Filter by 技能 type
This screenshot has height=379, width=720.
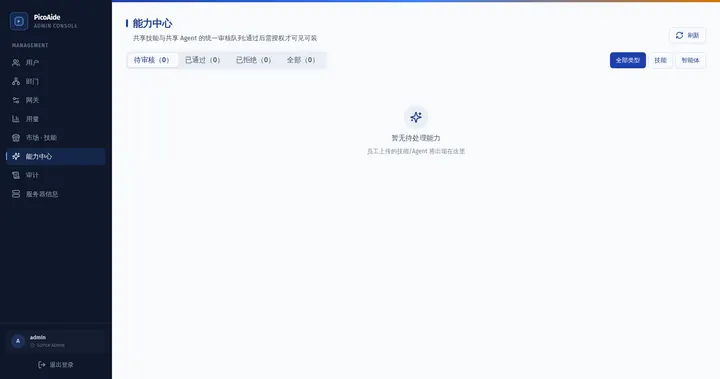coord(660,60)
